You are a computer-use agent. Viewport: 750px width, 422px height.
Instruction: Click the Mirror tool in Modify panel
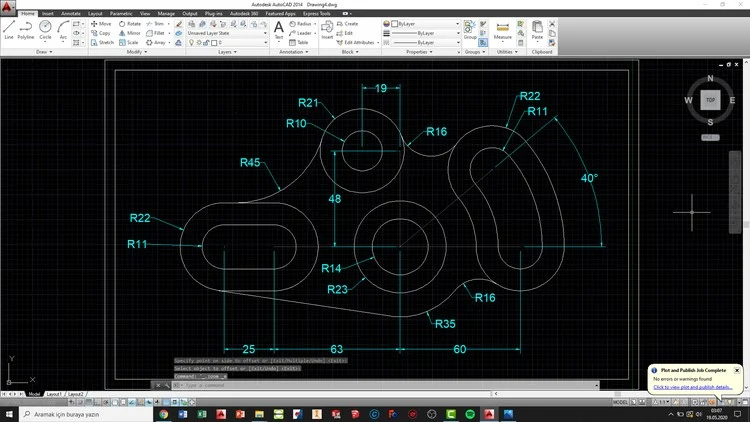click(x=128, y=33)
